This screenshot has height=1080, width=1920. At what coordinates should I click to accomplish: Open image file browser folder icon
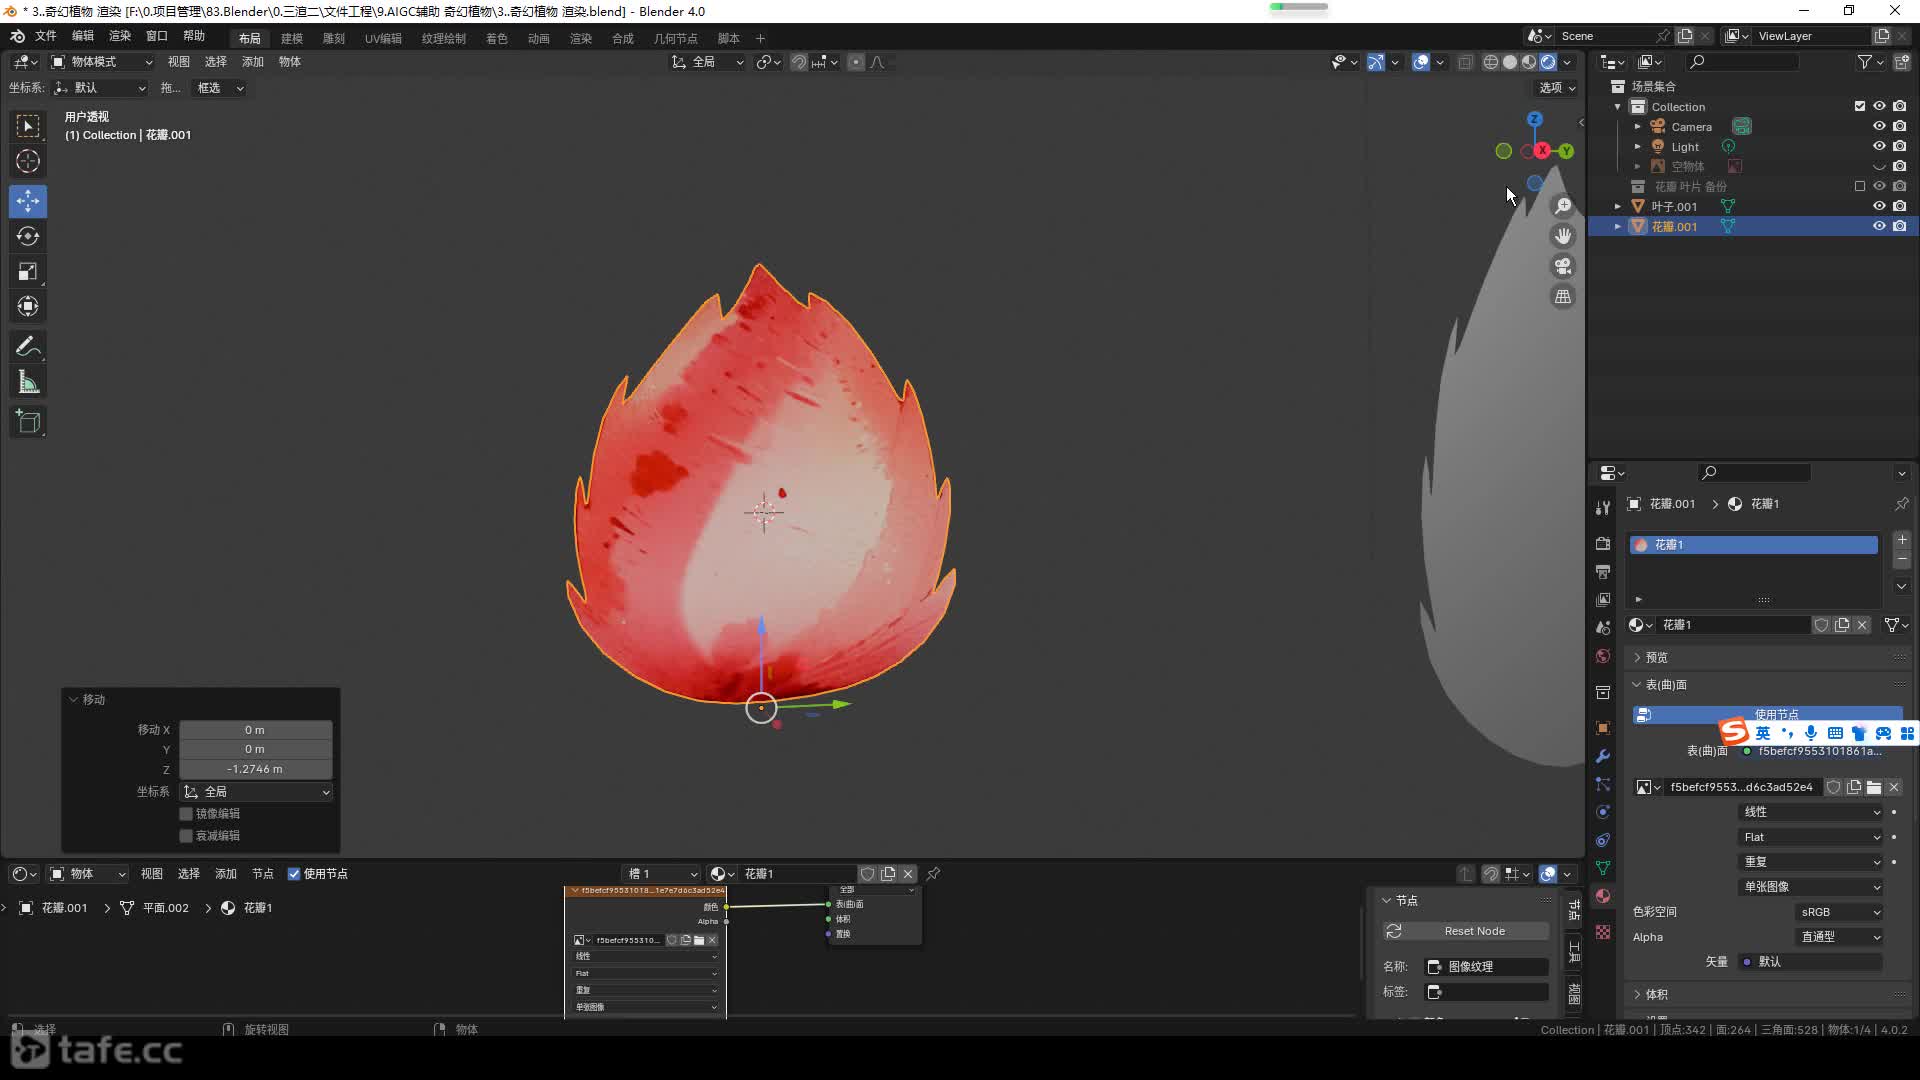[x=1874, y=787]
